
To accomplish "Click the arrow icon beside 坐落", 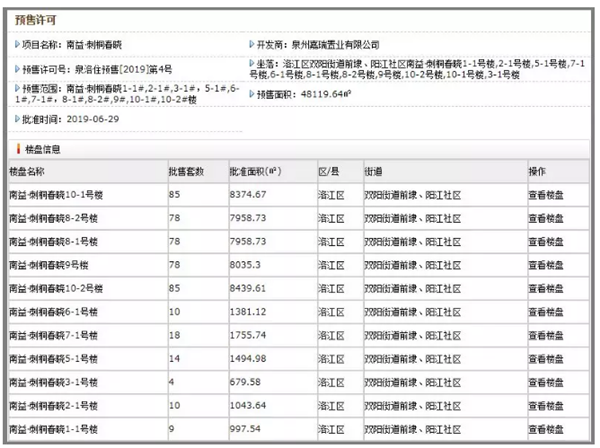I will (252, 63).
